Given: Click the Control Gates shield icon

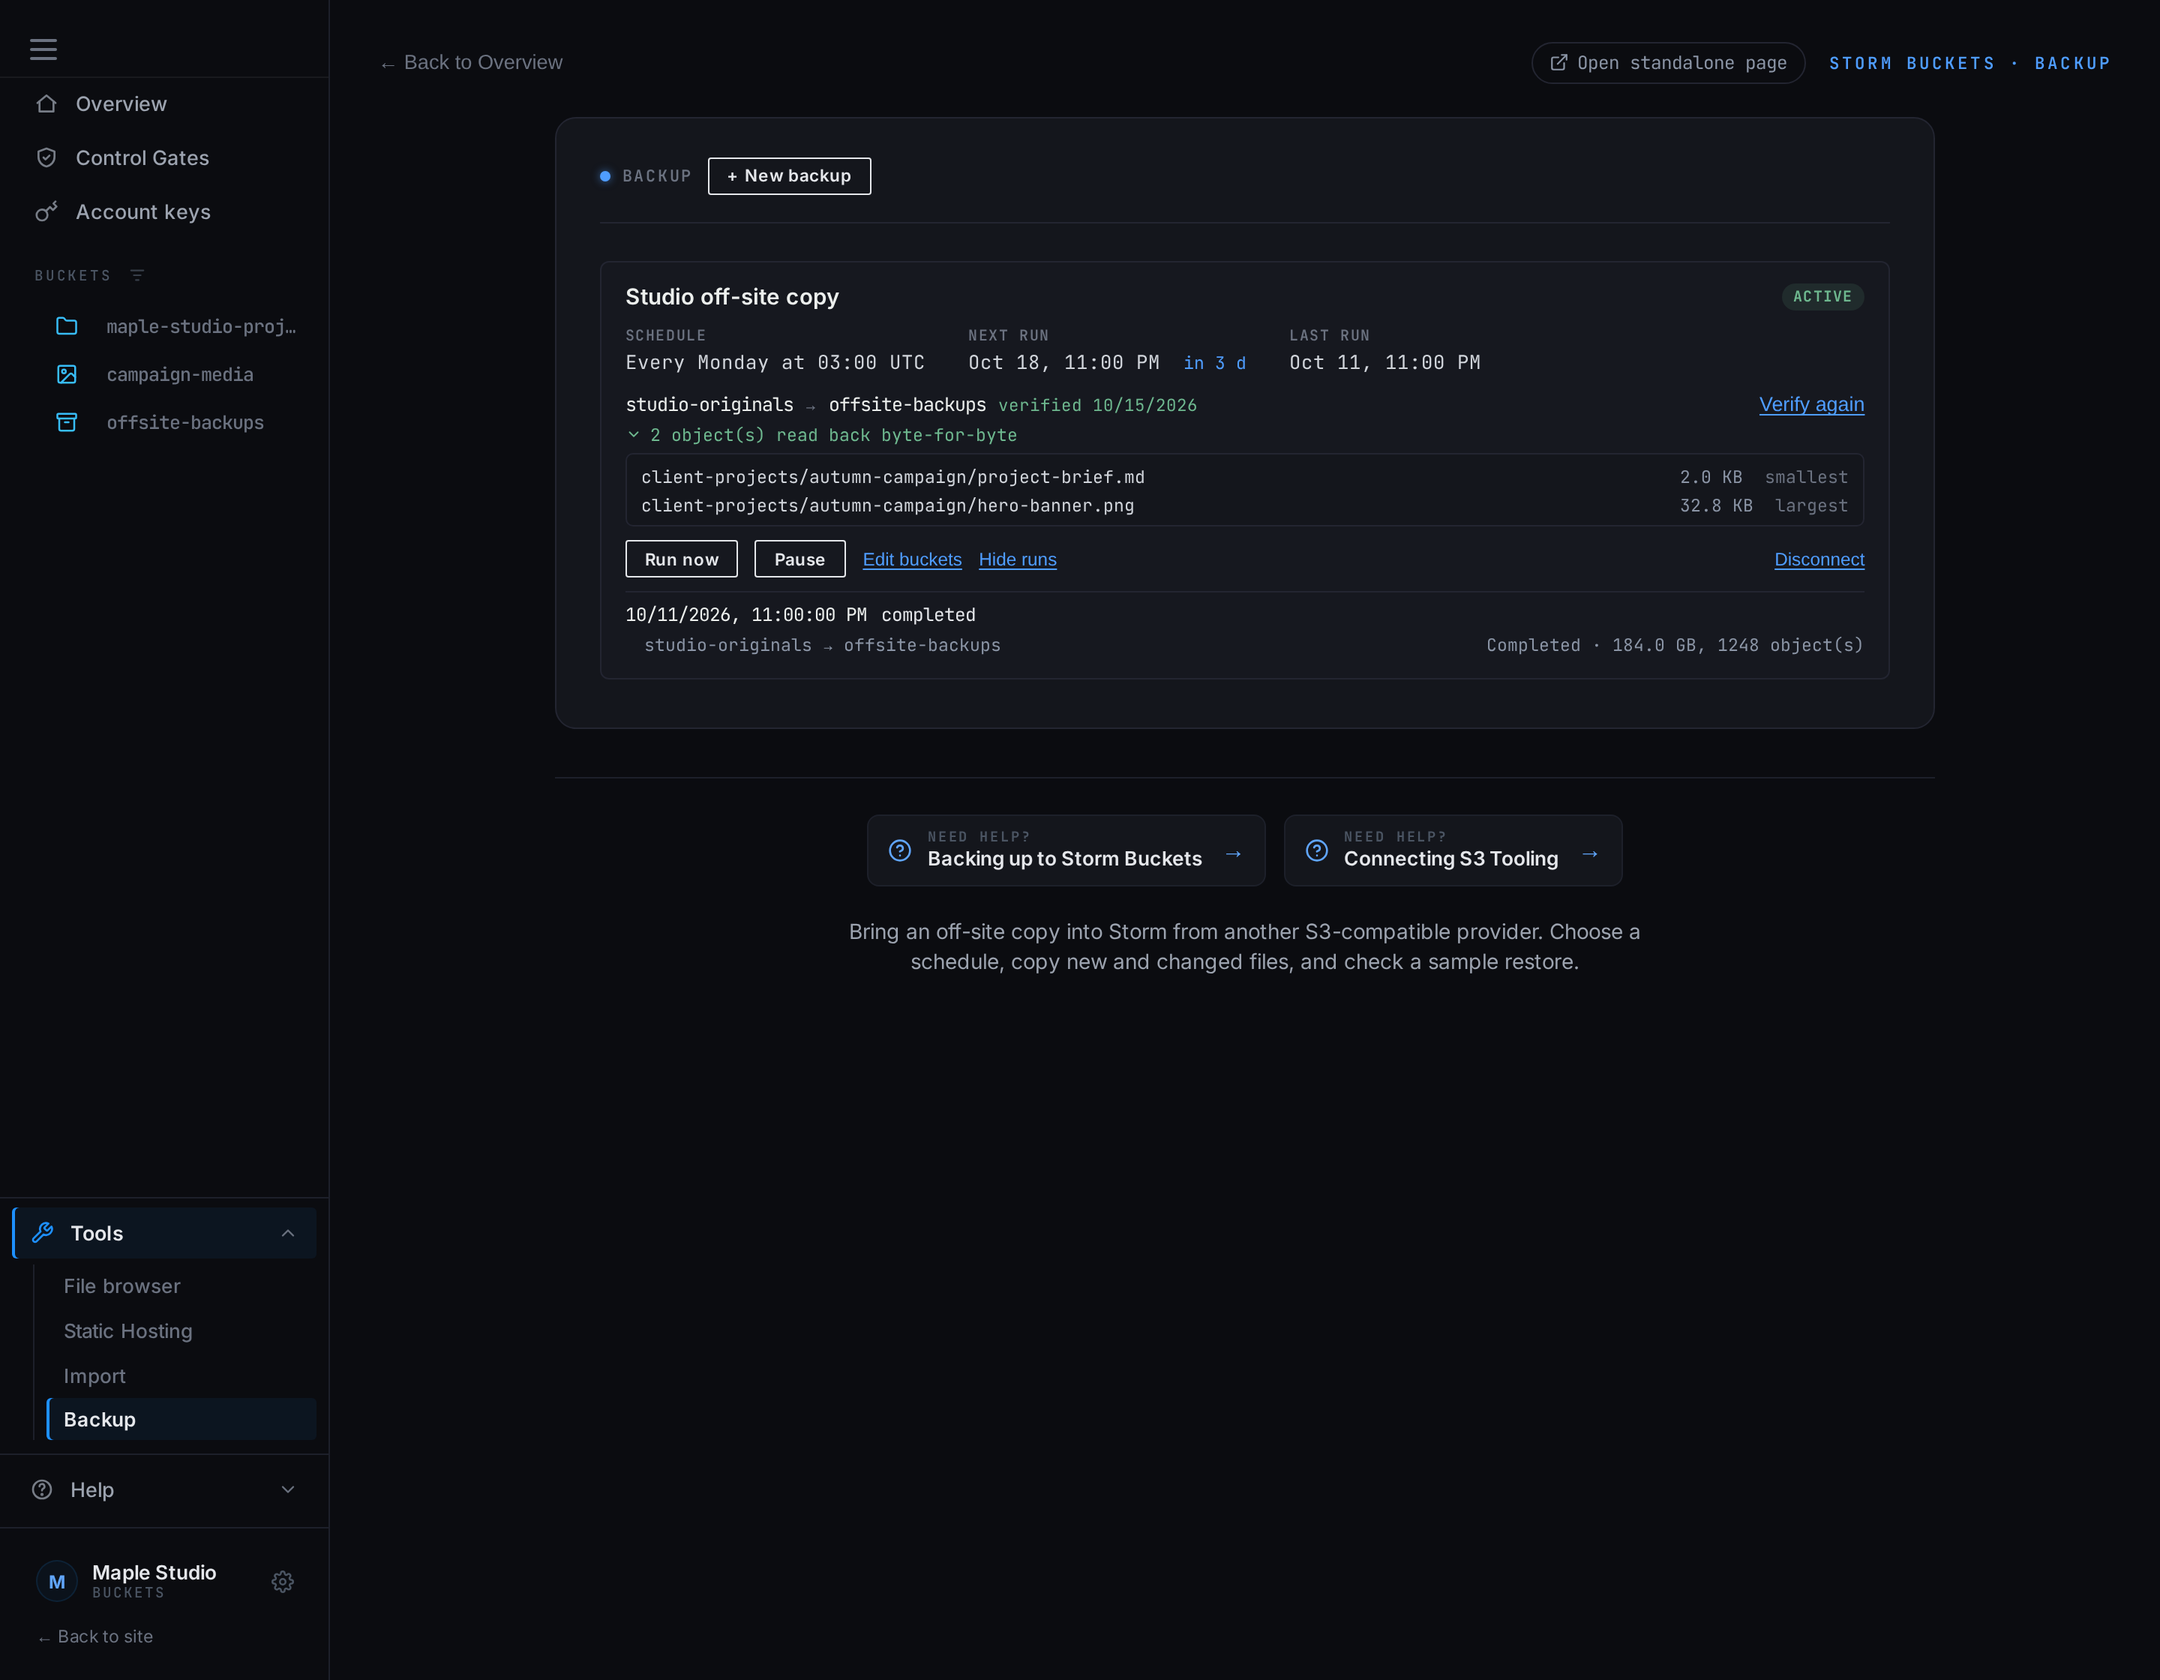Looking at the screenshot, I should [46, 158].
